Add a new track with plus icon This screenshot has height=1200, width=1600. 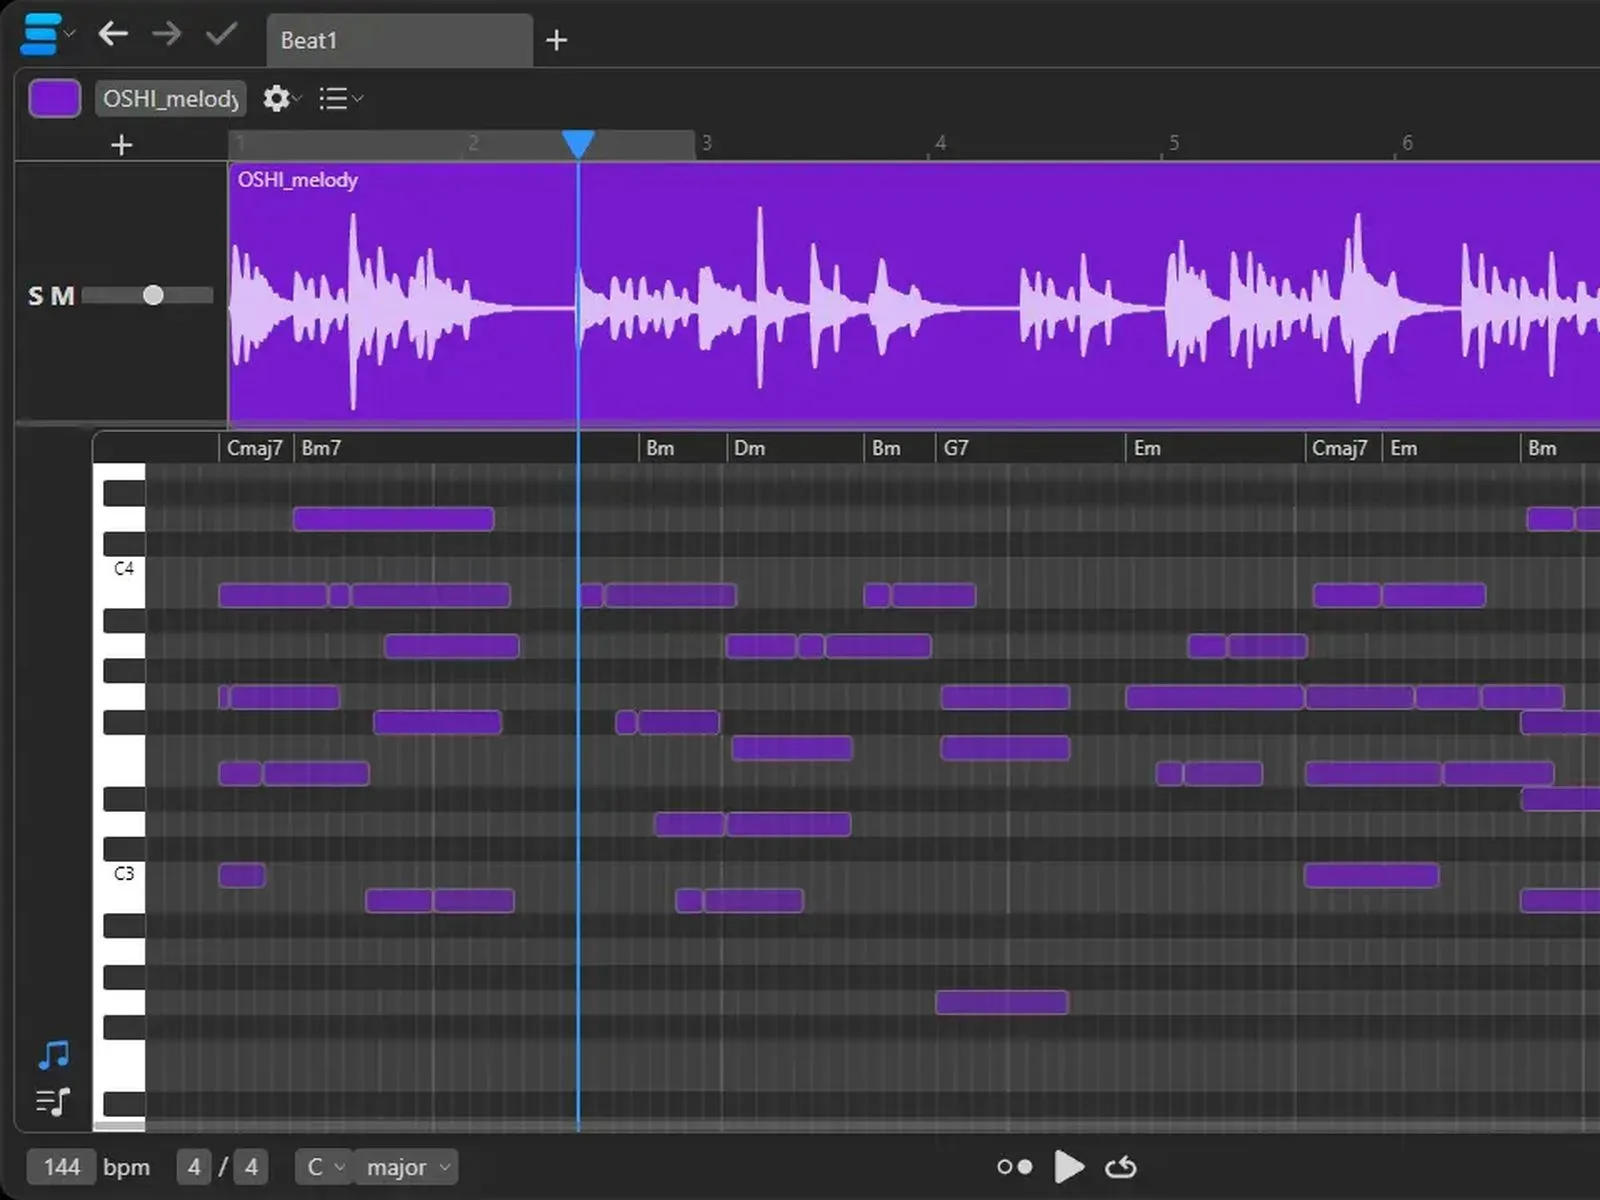coord(121,145)
